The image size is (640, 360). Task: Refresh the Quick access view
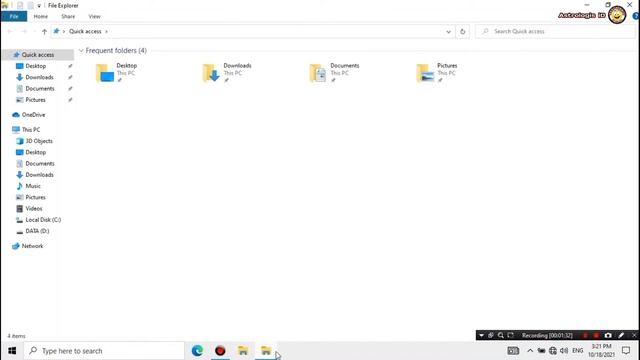(x=462, y=31)
